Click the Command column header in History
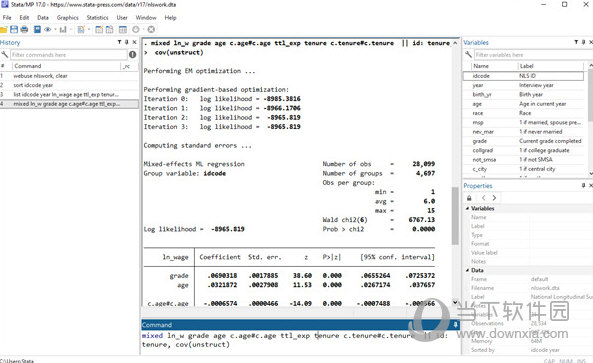Image resolution: width=593 pixels, height=363 pixels. (x=66, y=66)
